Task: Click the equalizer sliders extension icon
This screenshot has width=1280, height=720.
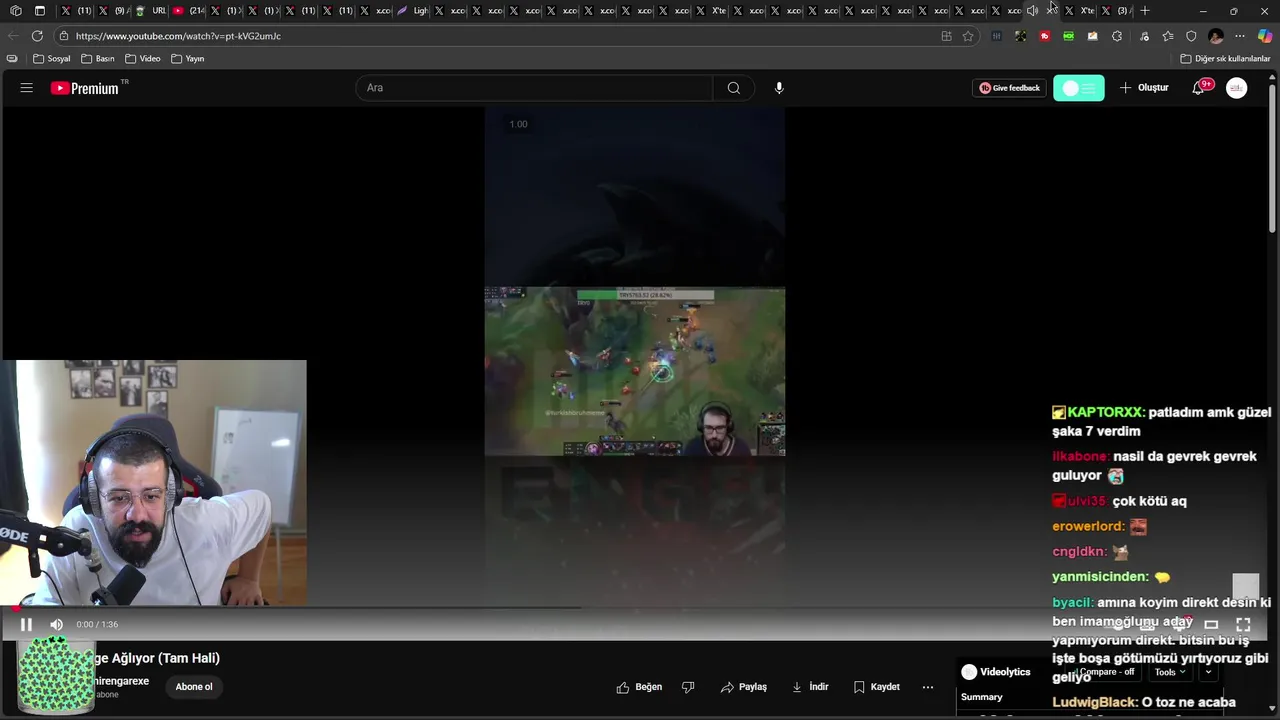Action: (x=996, y=36)
